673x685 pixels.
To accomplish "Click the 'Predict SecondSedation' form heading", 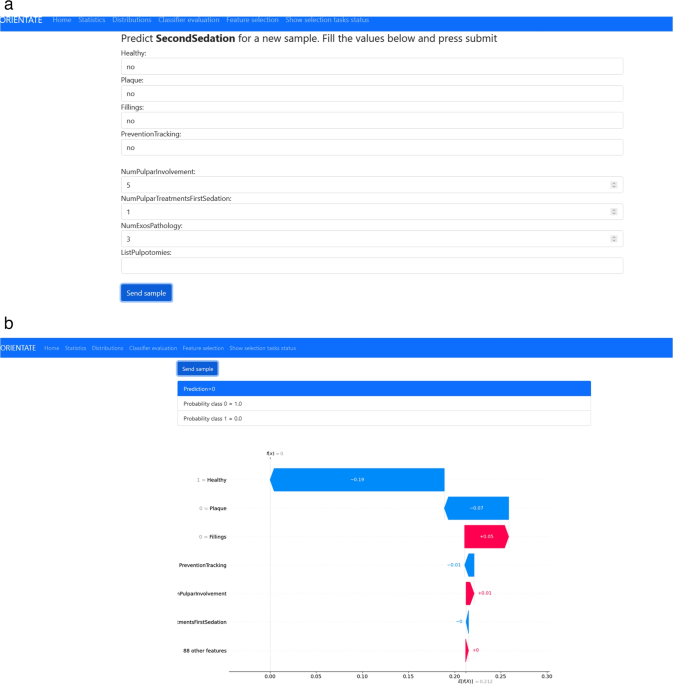I will (309, 38).
